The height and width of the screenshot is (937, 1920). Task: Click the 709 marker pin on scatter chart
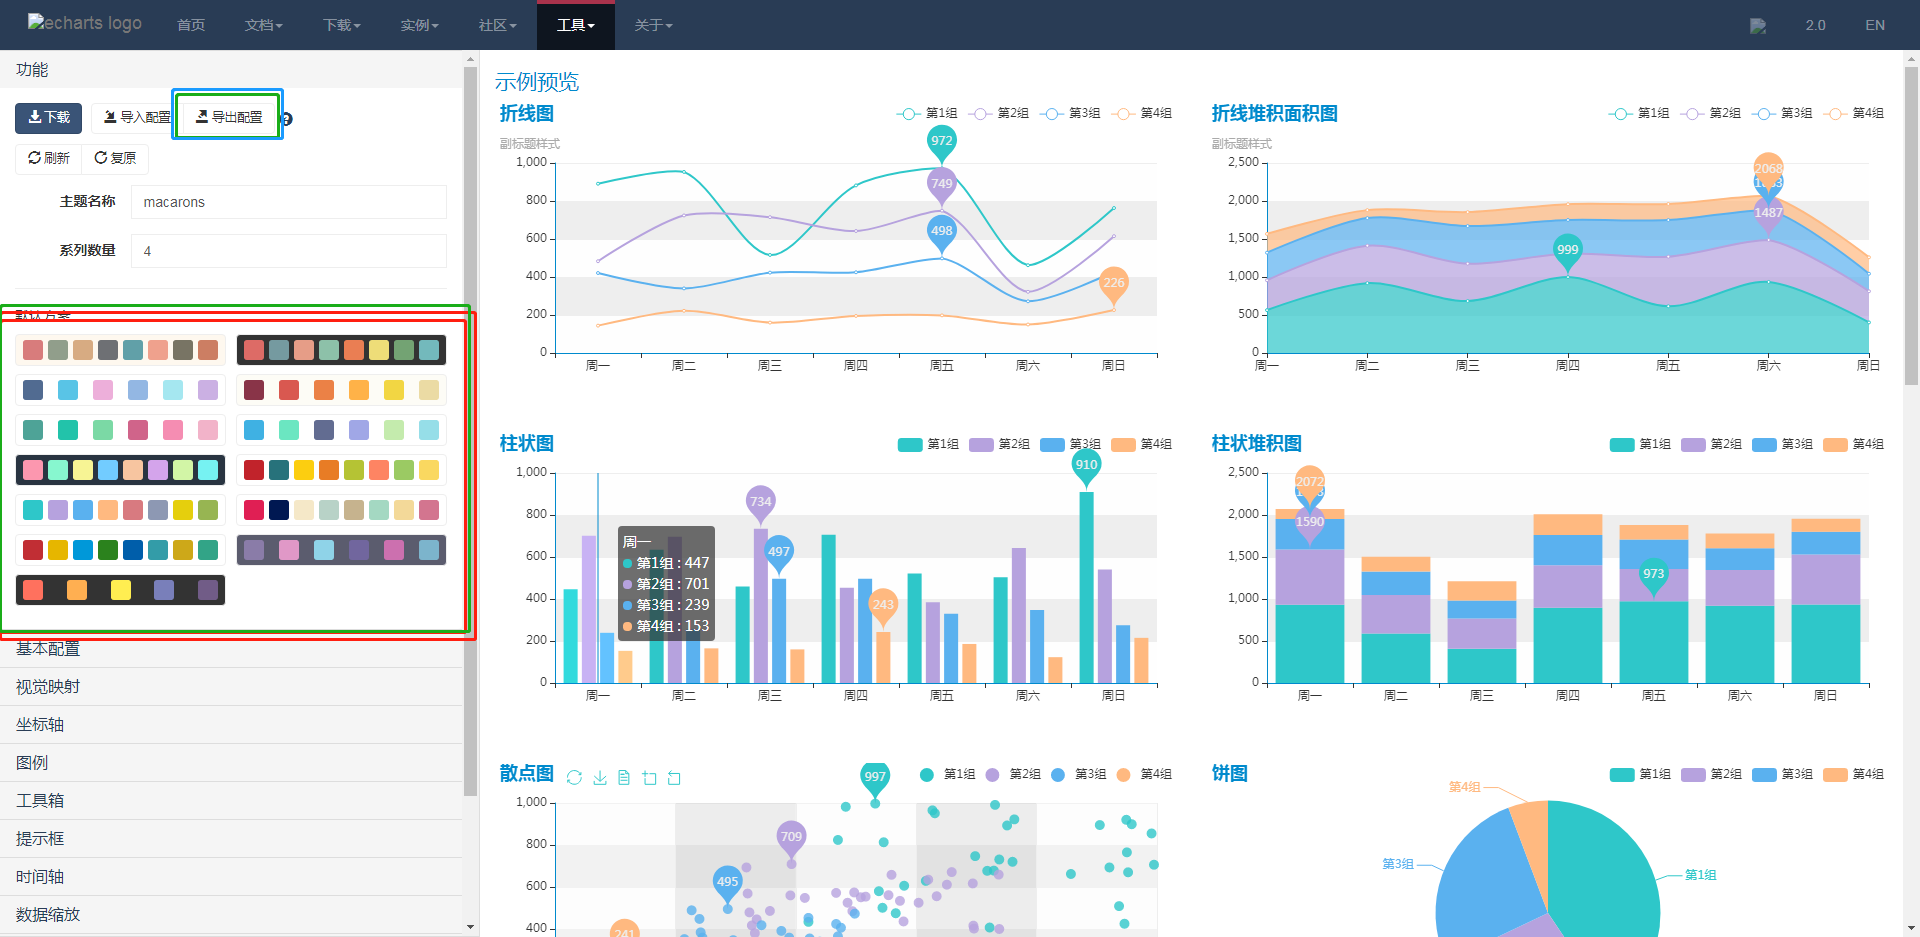[791, 839]
